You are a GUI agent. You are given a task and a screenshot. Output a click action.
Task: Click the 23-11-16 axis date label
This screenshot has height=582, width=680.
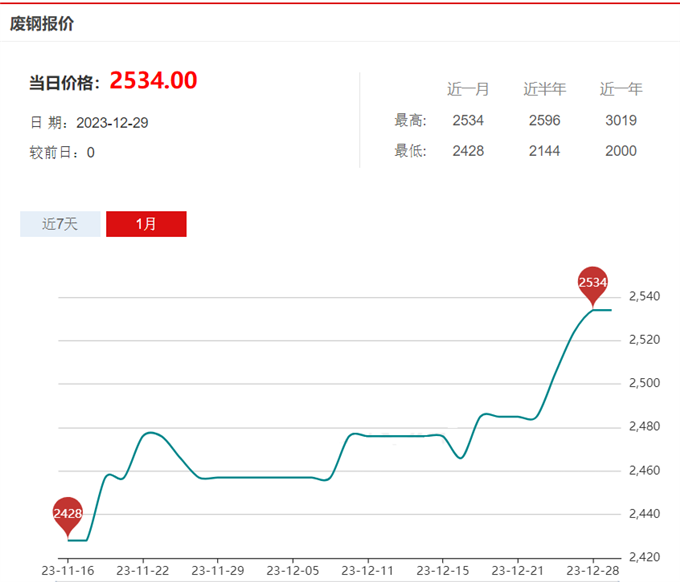pyautogui.click(x=68, y=571)
